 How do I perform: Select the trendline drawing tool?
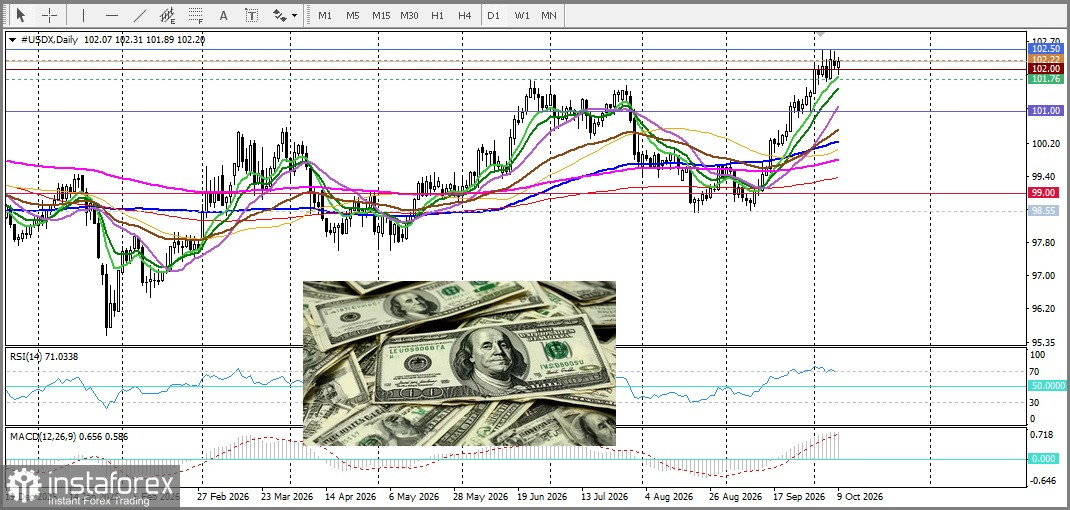coord(140,14)
